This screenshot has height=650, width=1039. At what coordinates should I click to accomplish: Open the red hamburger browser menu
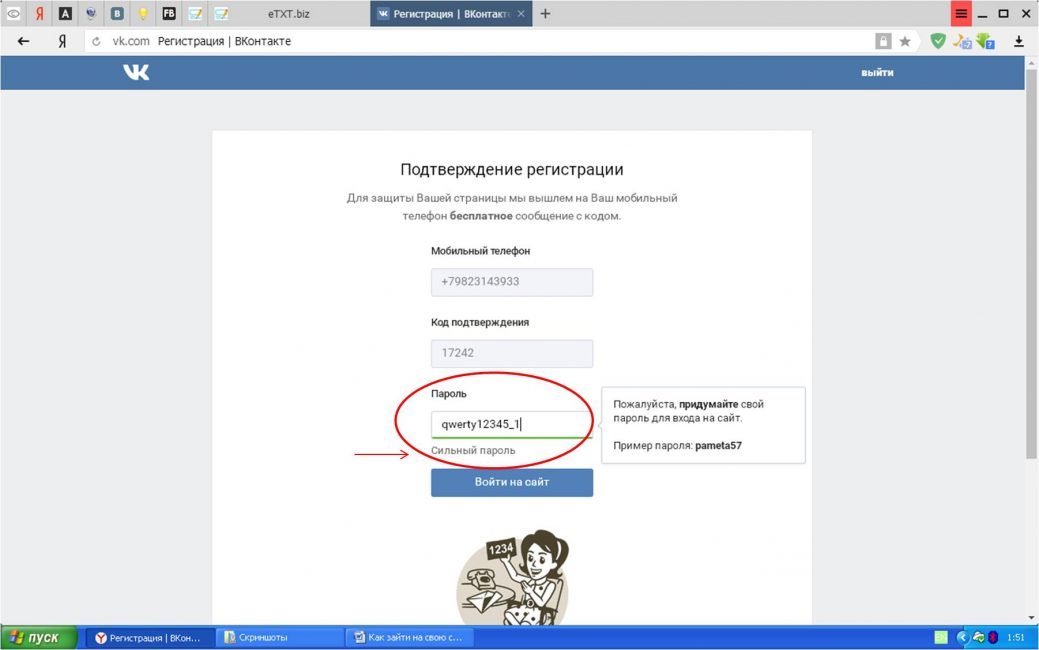tap(961, 13)
